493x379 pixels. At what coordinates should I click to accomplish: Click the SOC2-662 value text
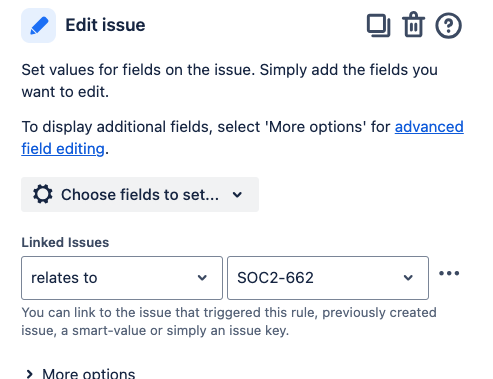point(275,278)
